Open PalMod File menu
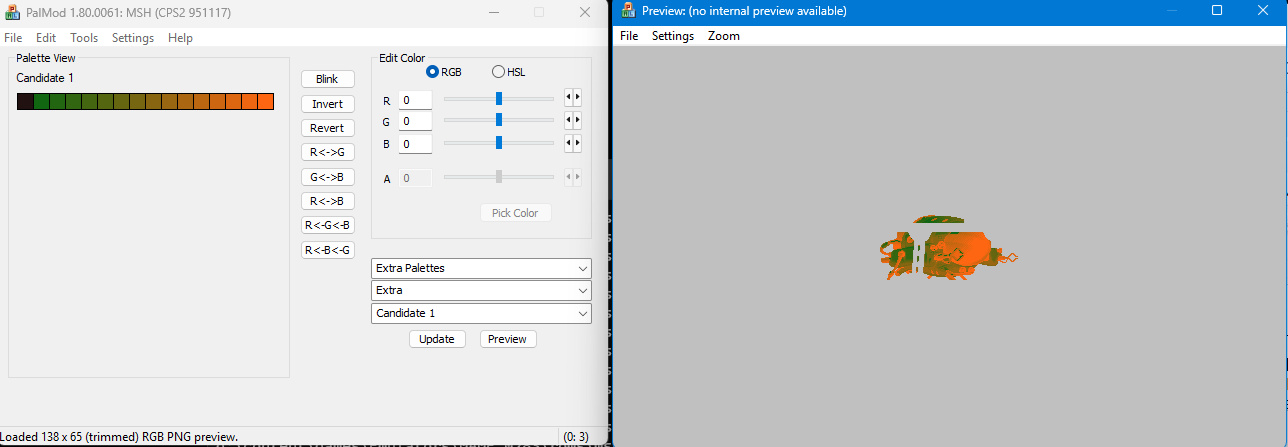The height and width of the screenshot is (447, 1288). (13, 38)
